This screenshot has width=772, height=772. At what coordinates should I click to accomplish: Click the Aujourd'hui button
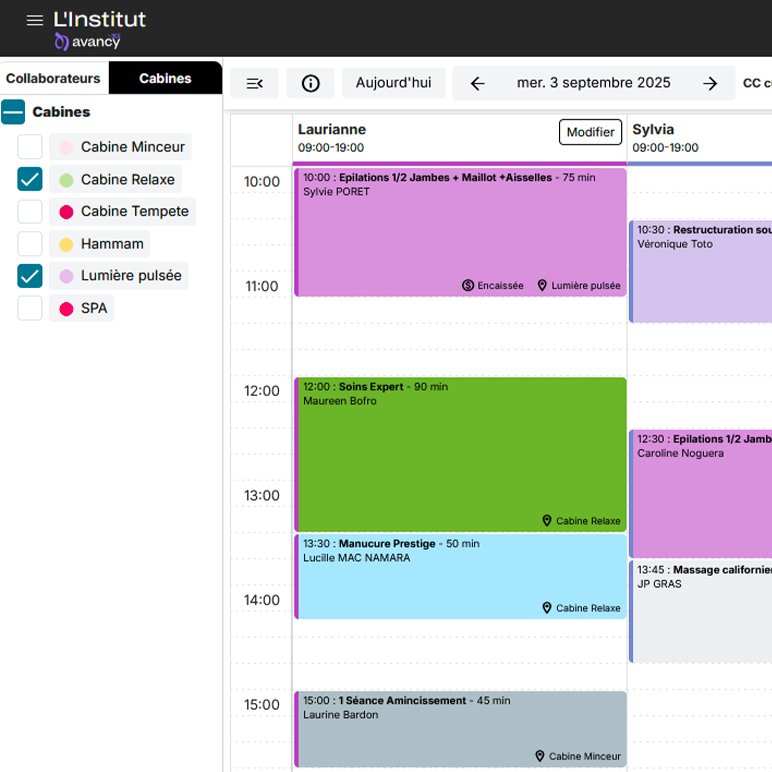click(x=393, y=83)
